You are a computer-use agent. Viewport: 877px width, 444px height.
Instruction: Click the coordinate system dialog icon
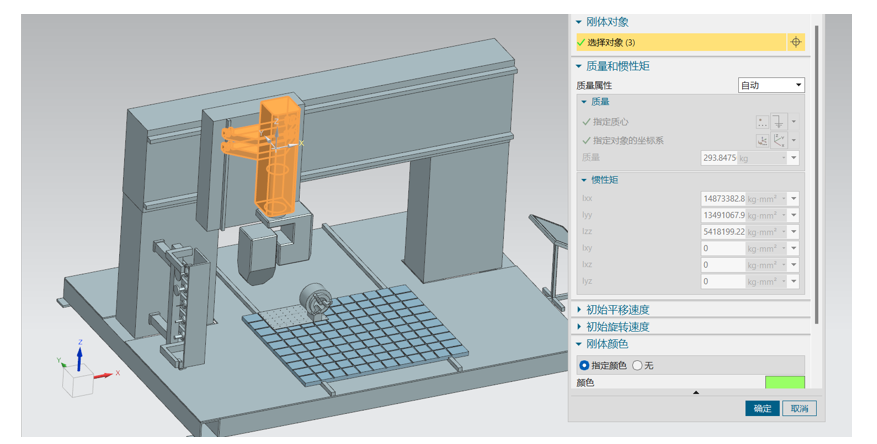[763, 140]
